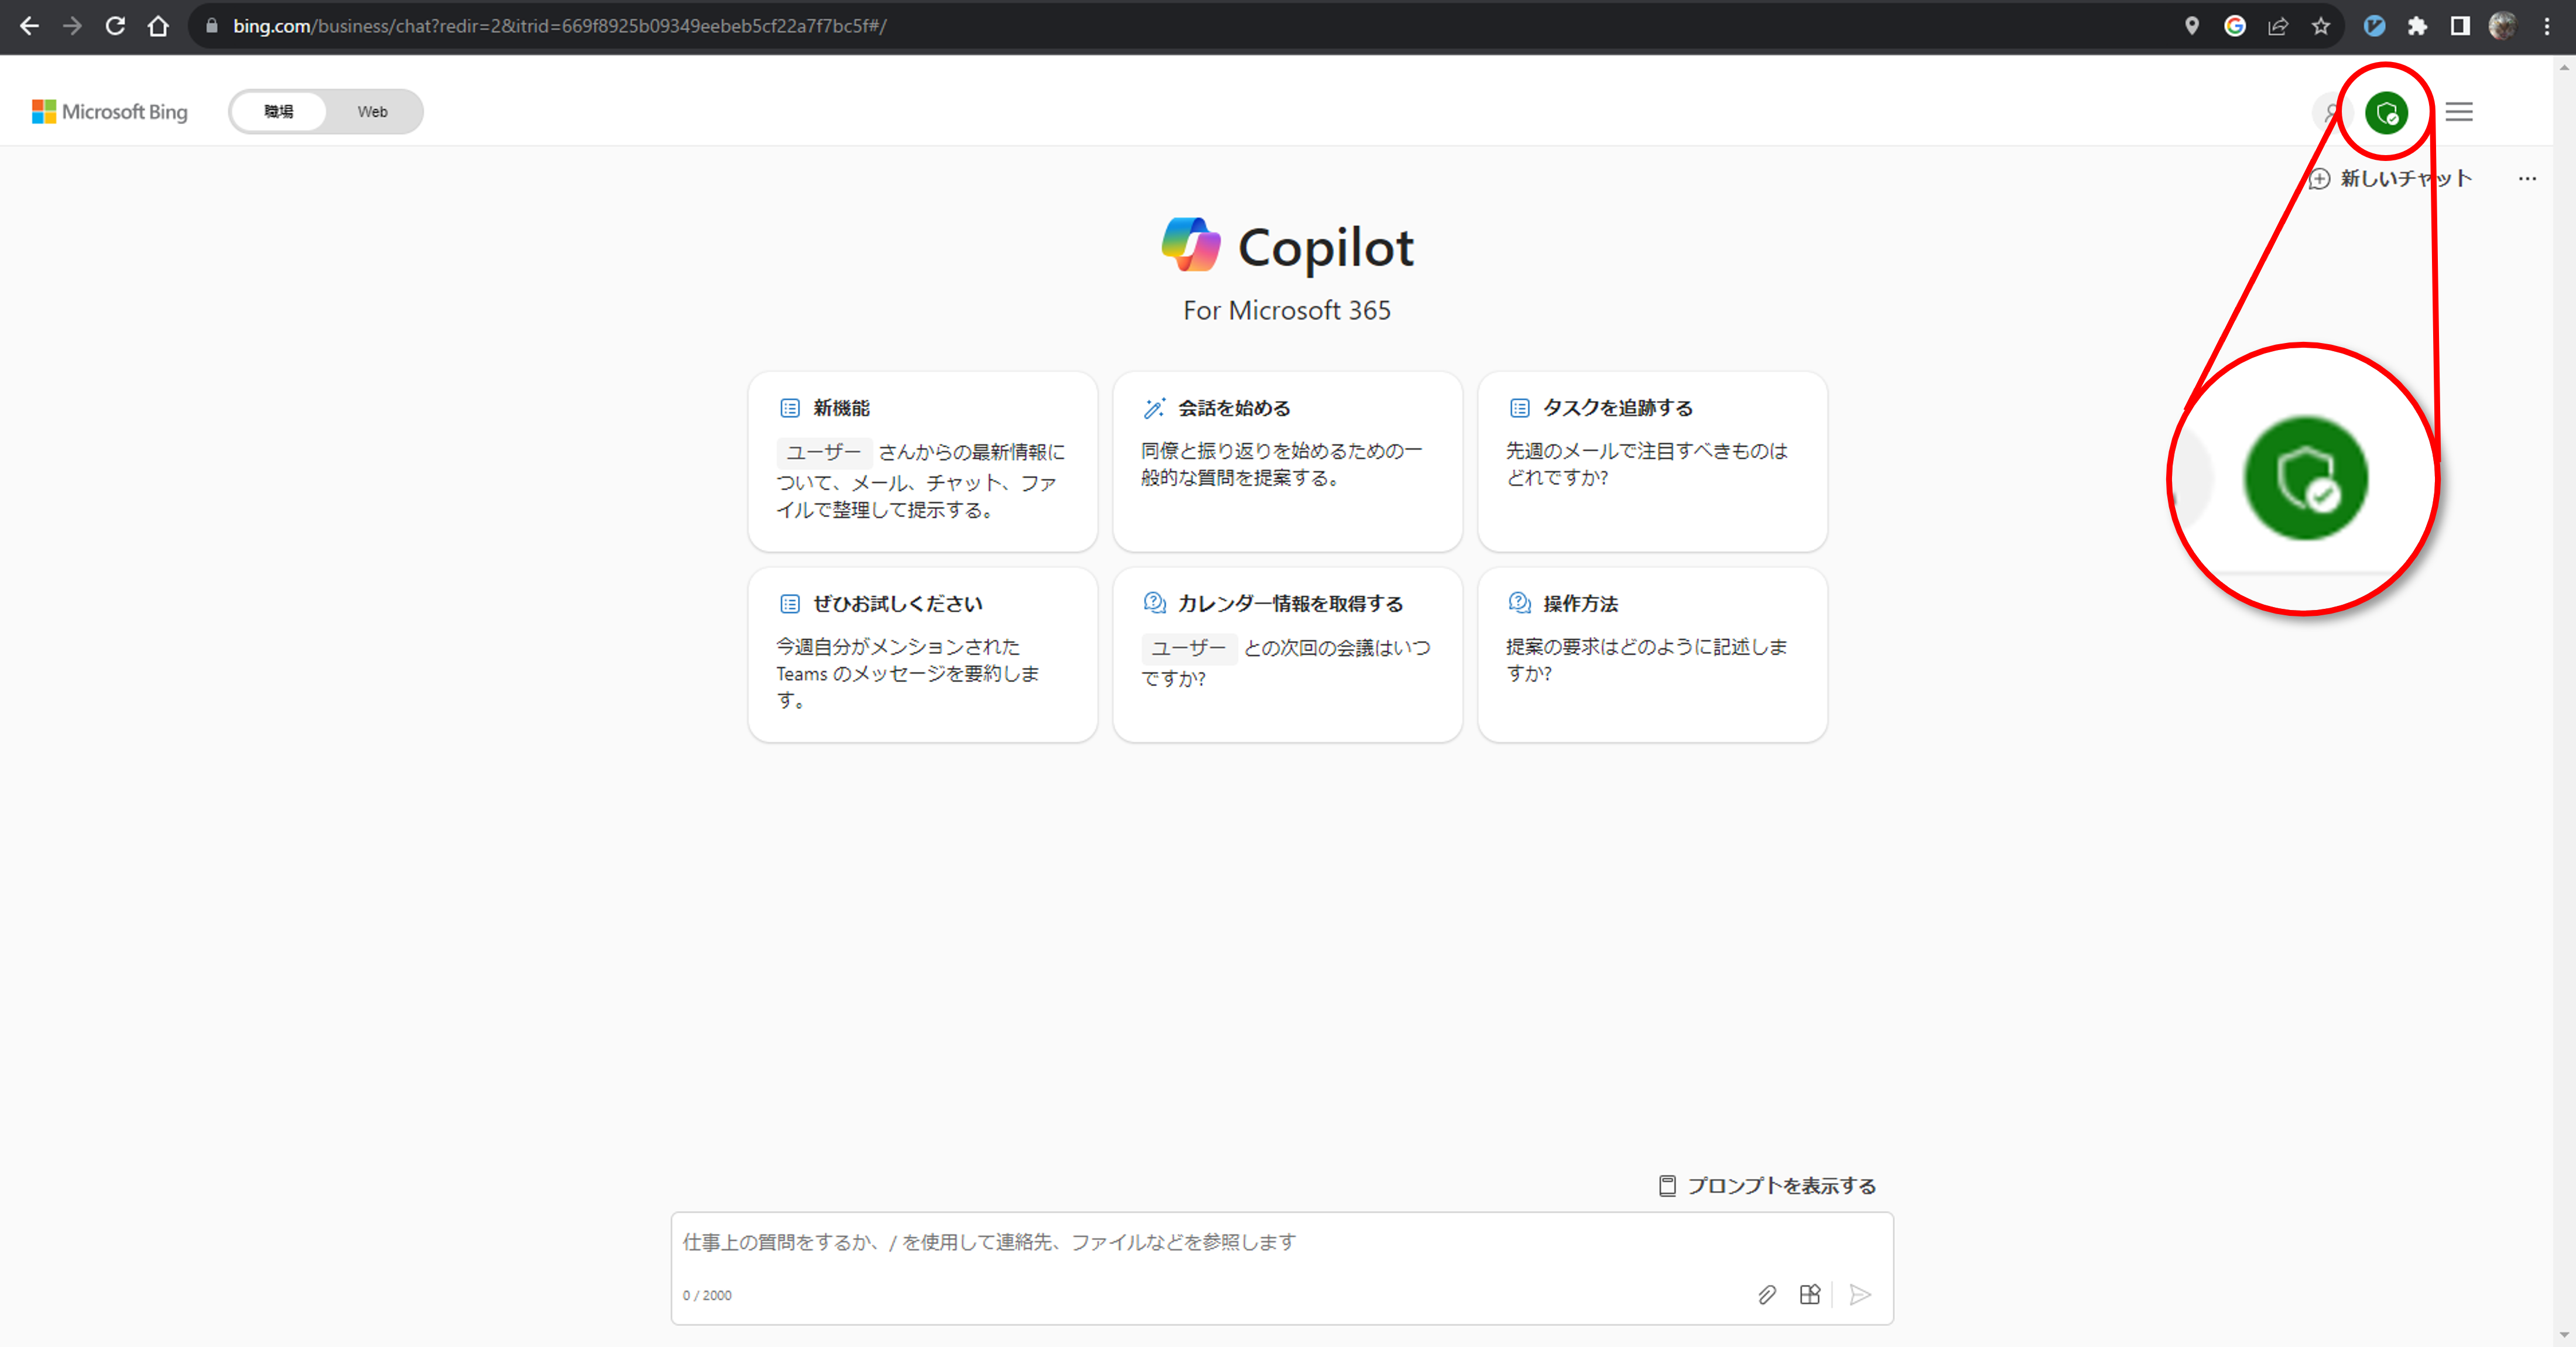This screenshot has height=1347, width=2576.
Task: Click the Microsoft Bing logo
Action: click(109, 112)
